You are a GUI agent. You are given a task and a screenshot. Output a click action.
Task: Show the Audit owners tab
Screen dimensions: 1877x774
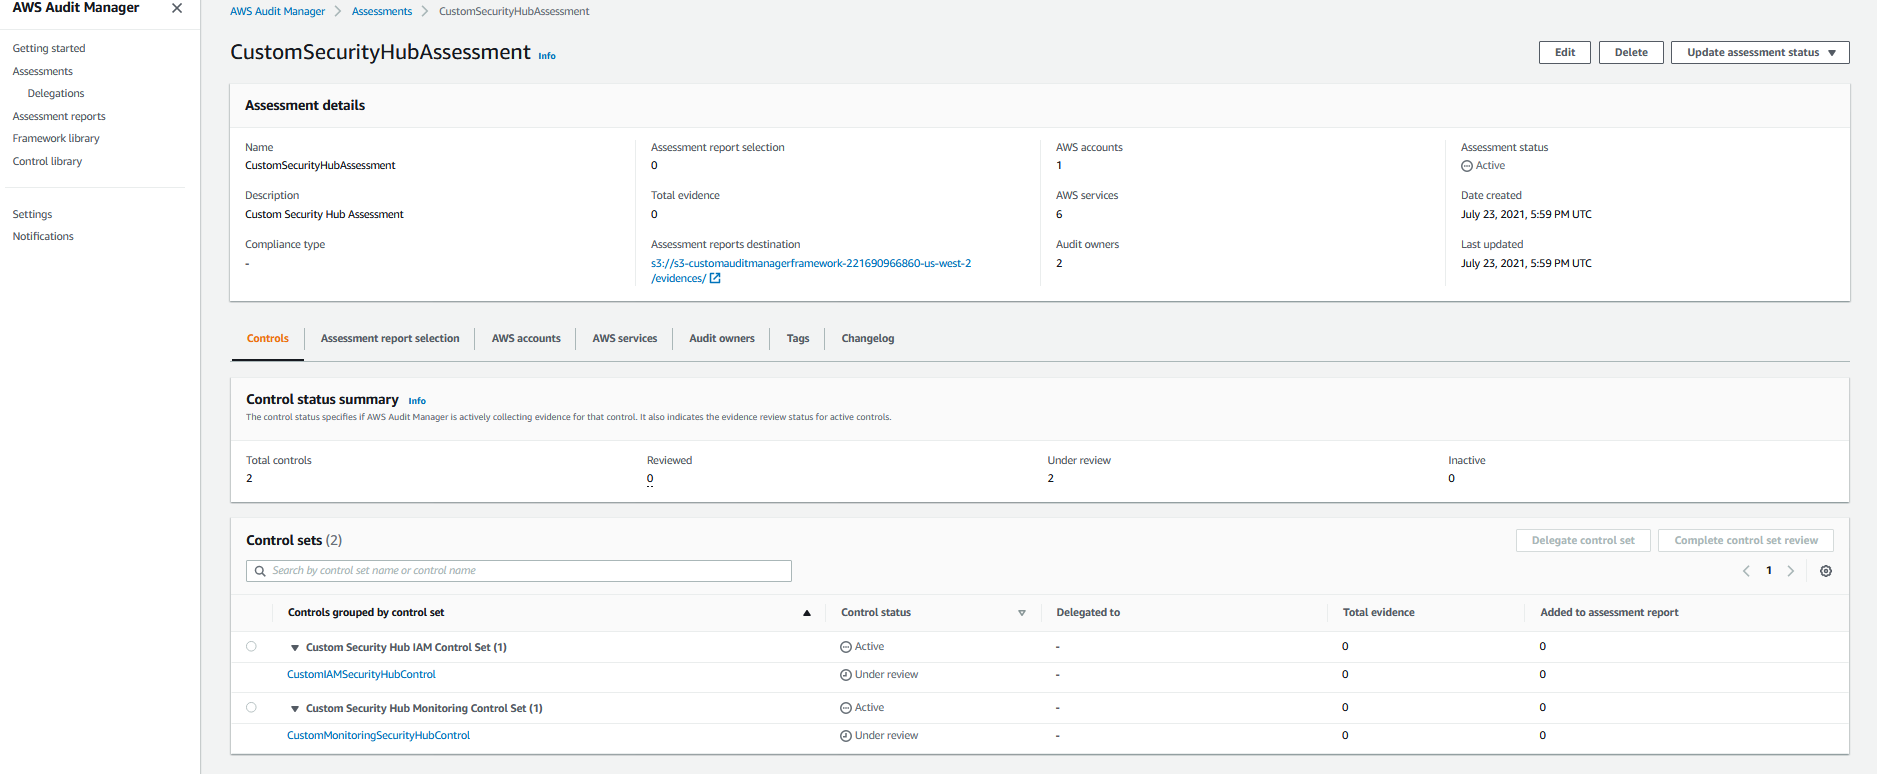point(722,339)
